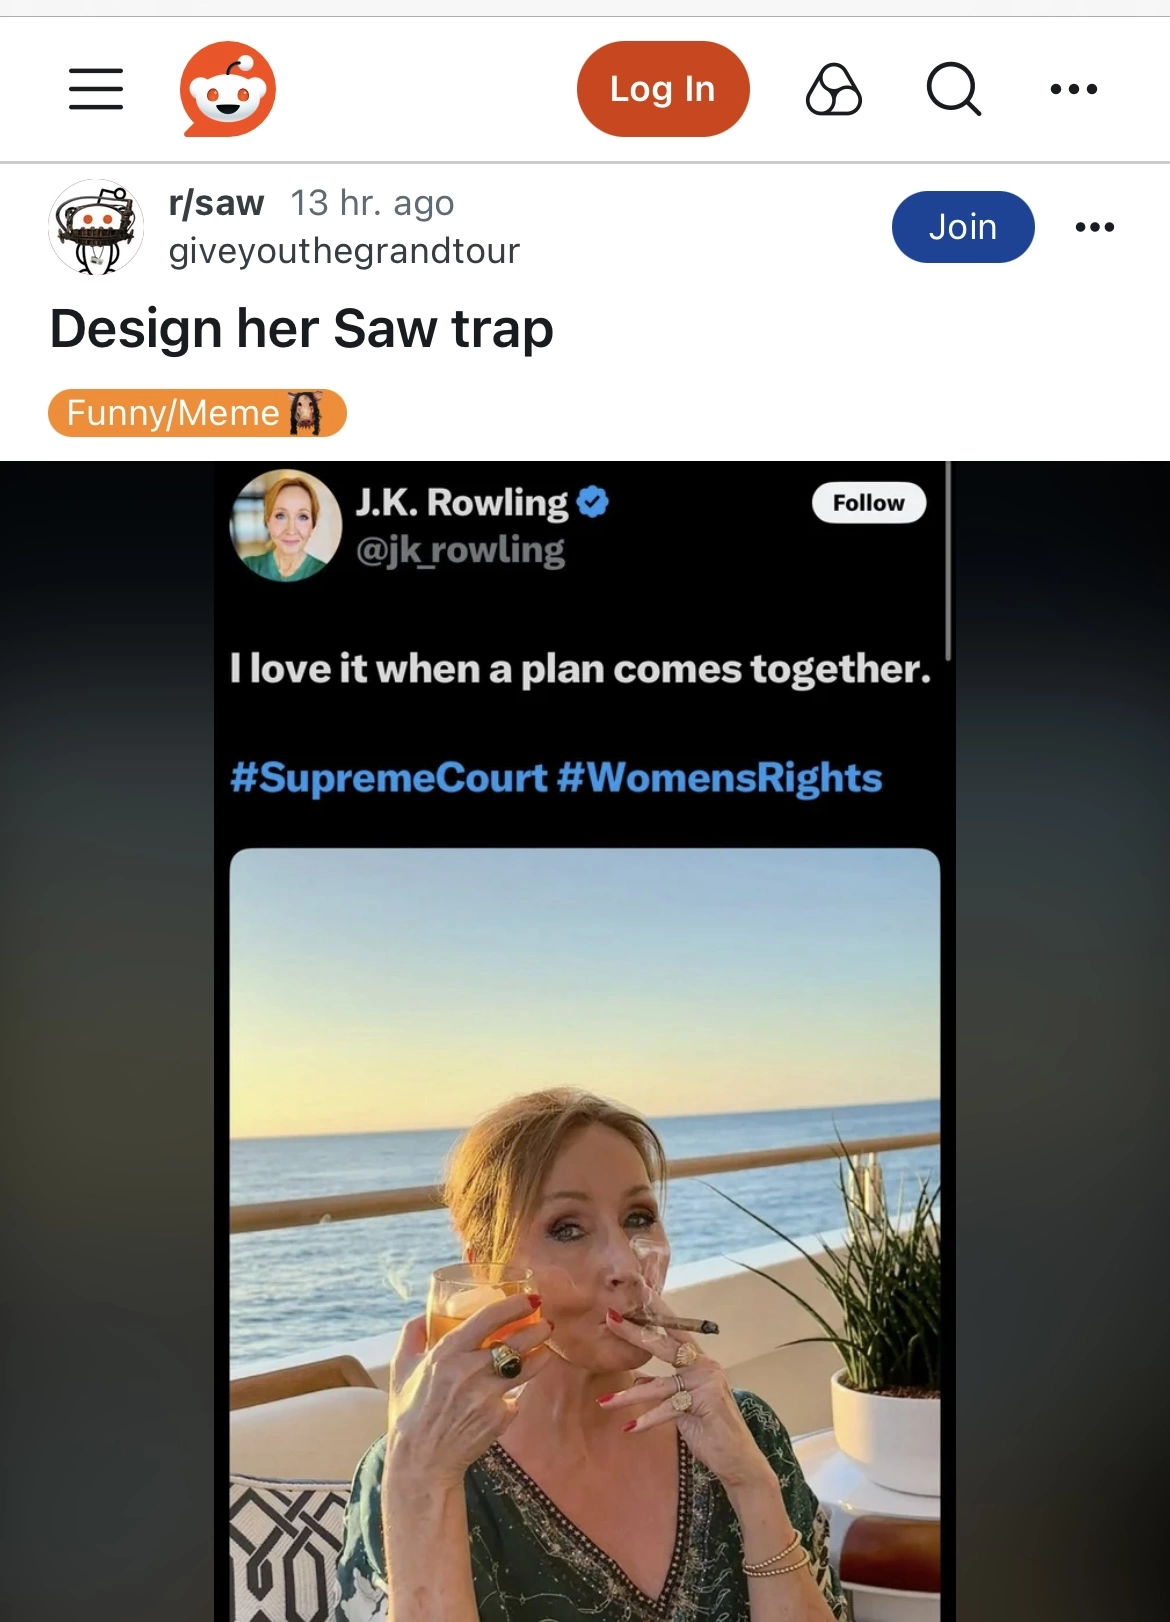Open giveyouthegrandtour's user profile
Viewport: 1170px width, 1622px height.
click(x=344, y=251)
